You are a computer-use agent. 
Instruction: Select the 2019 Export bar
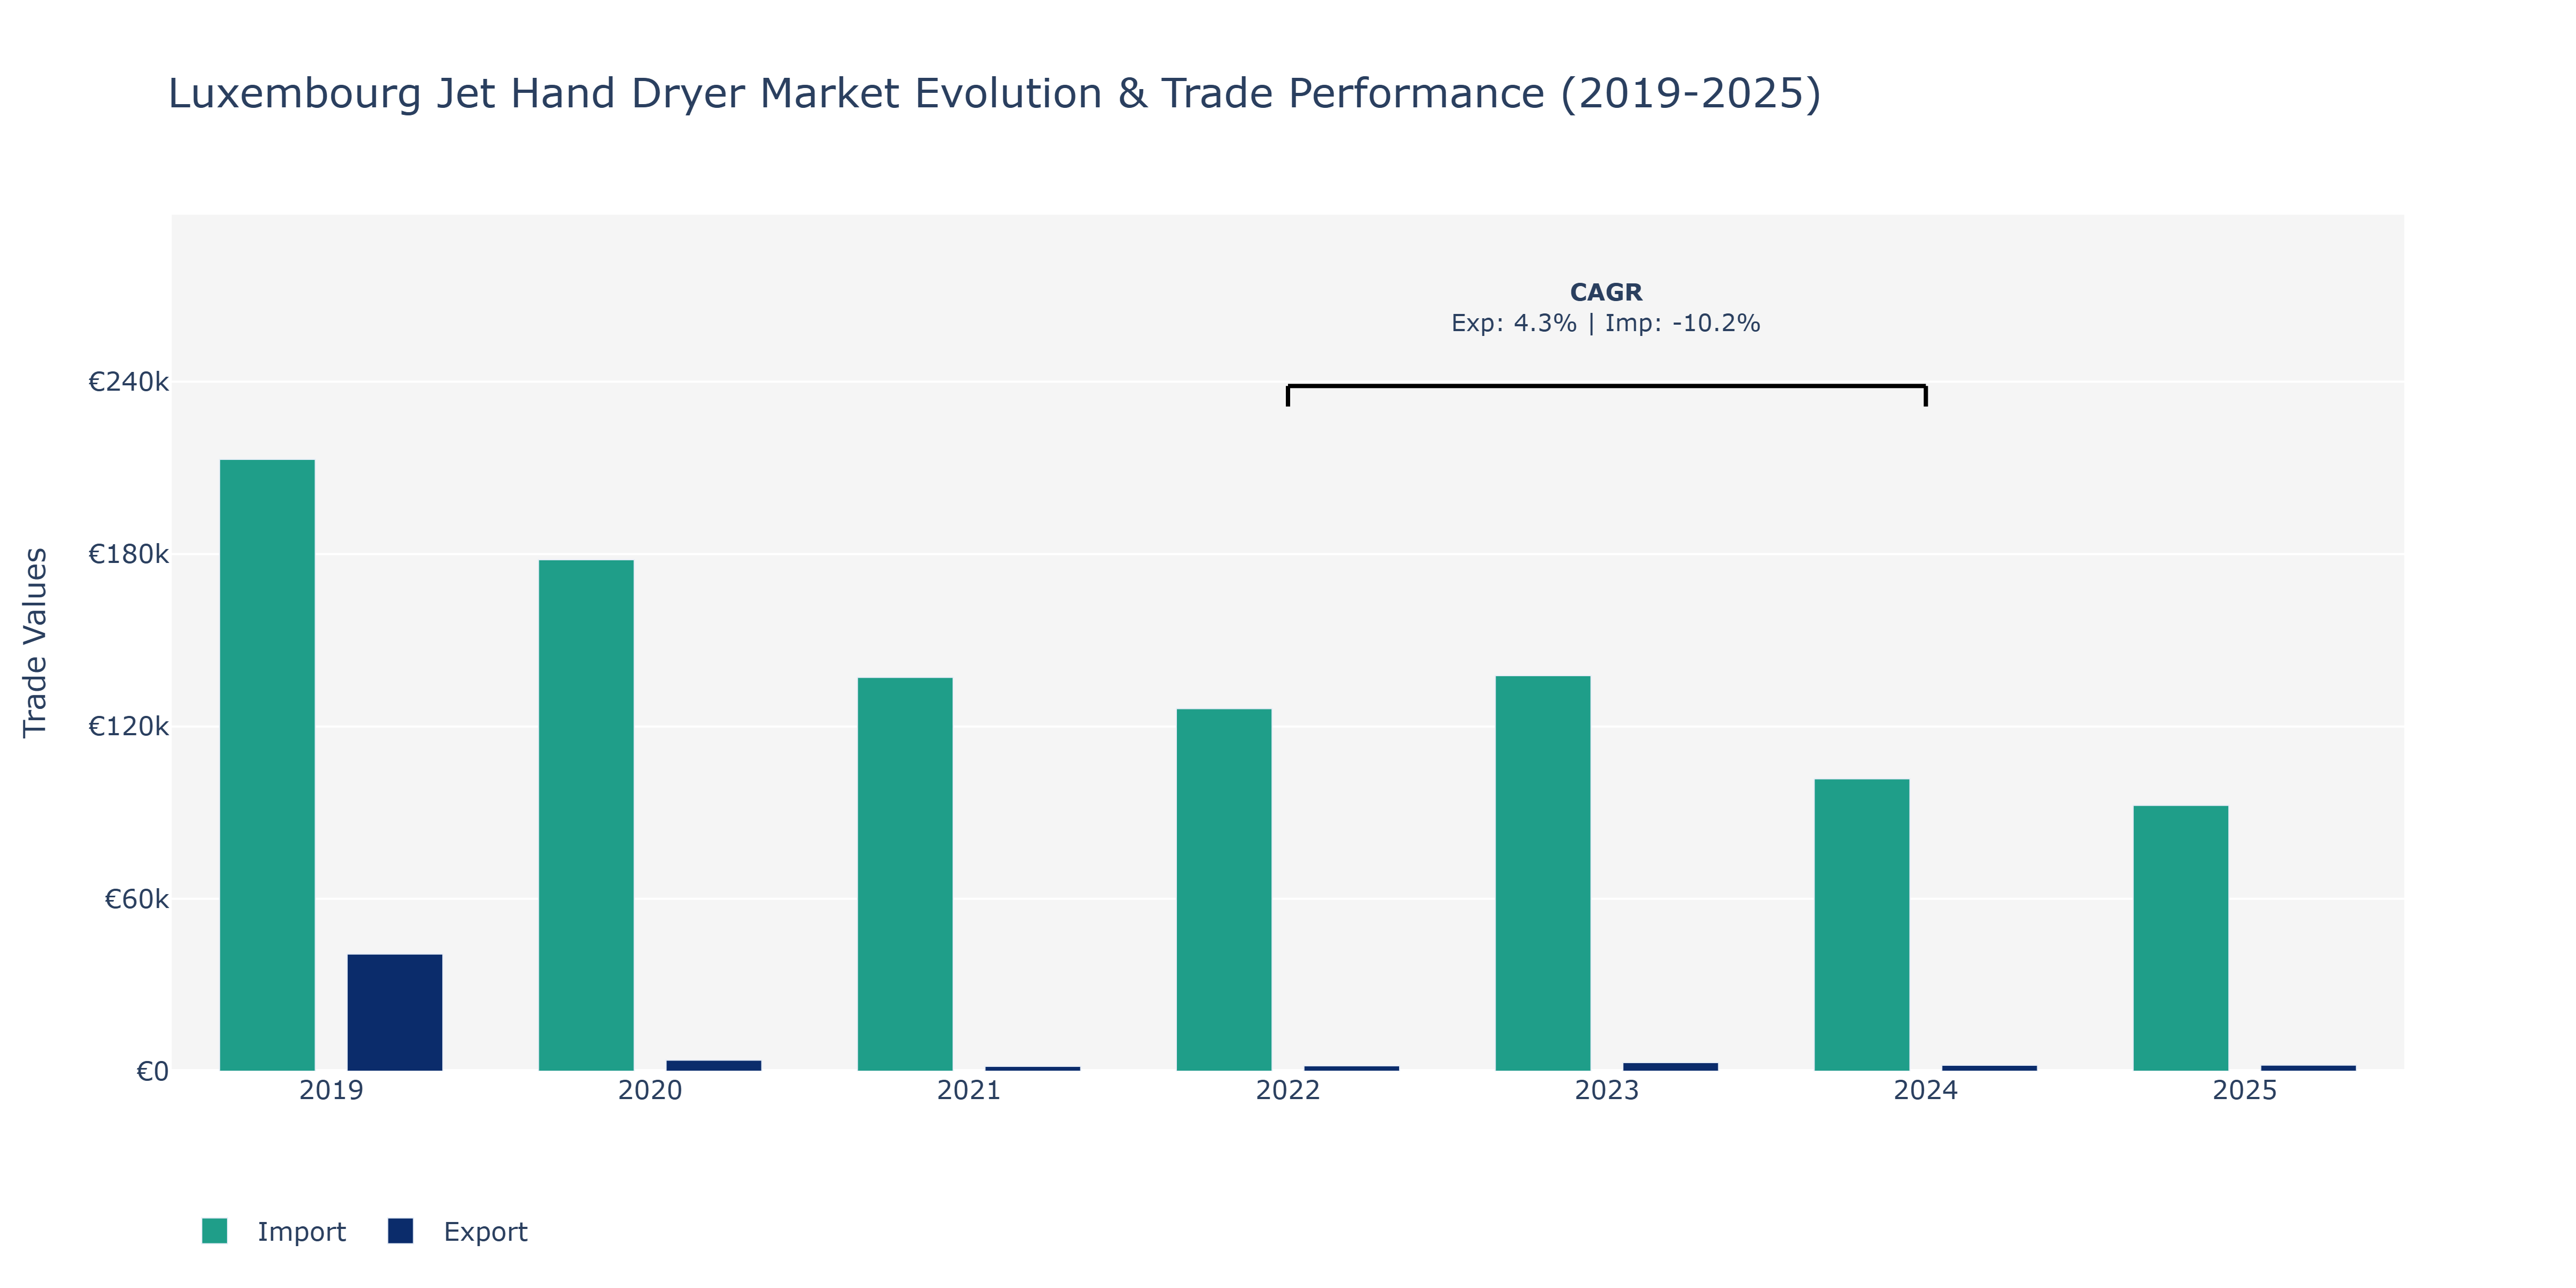(395, 1012)
